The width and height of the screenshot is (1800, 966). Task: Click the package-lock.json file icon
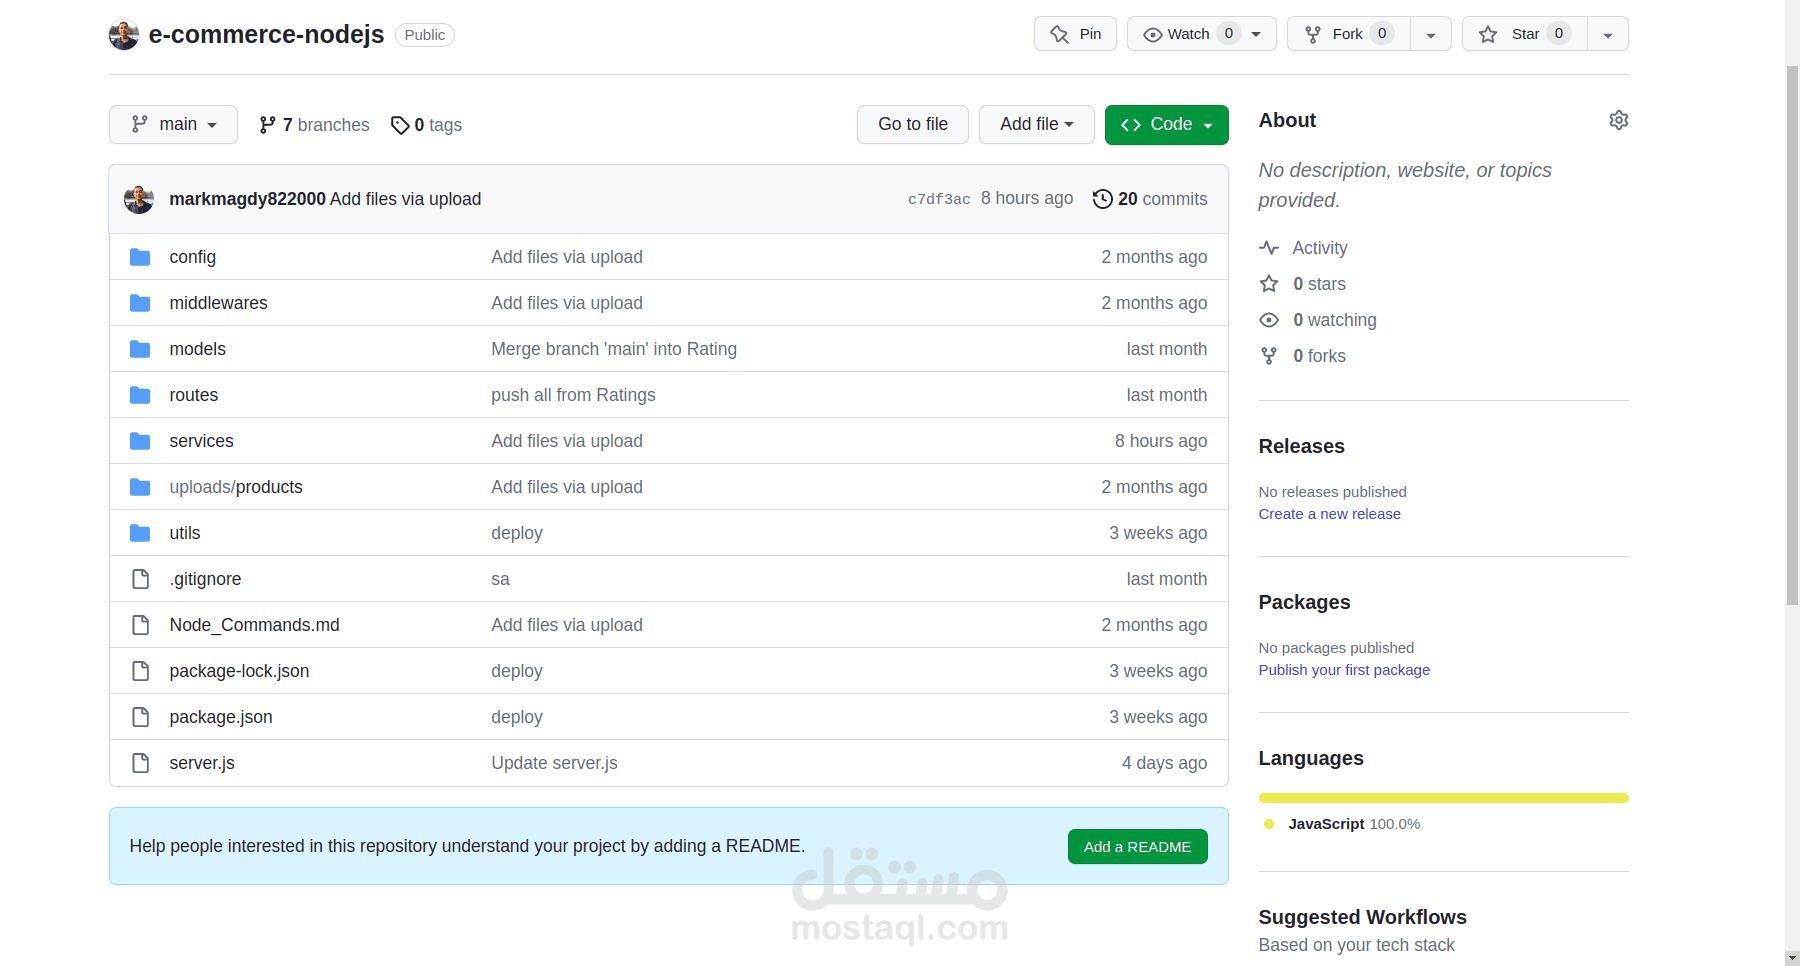(141, 671)
